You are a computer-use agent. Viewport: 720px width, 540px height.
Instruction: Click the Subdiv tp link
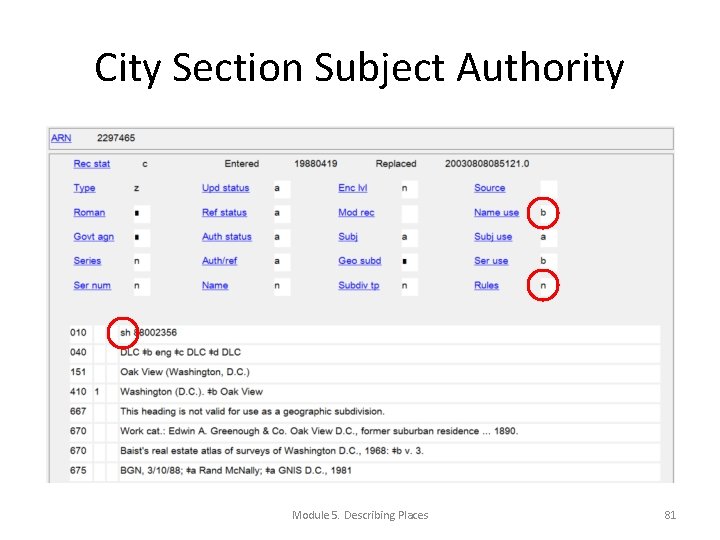tap(359, 285)
